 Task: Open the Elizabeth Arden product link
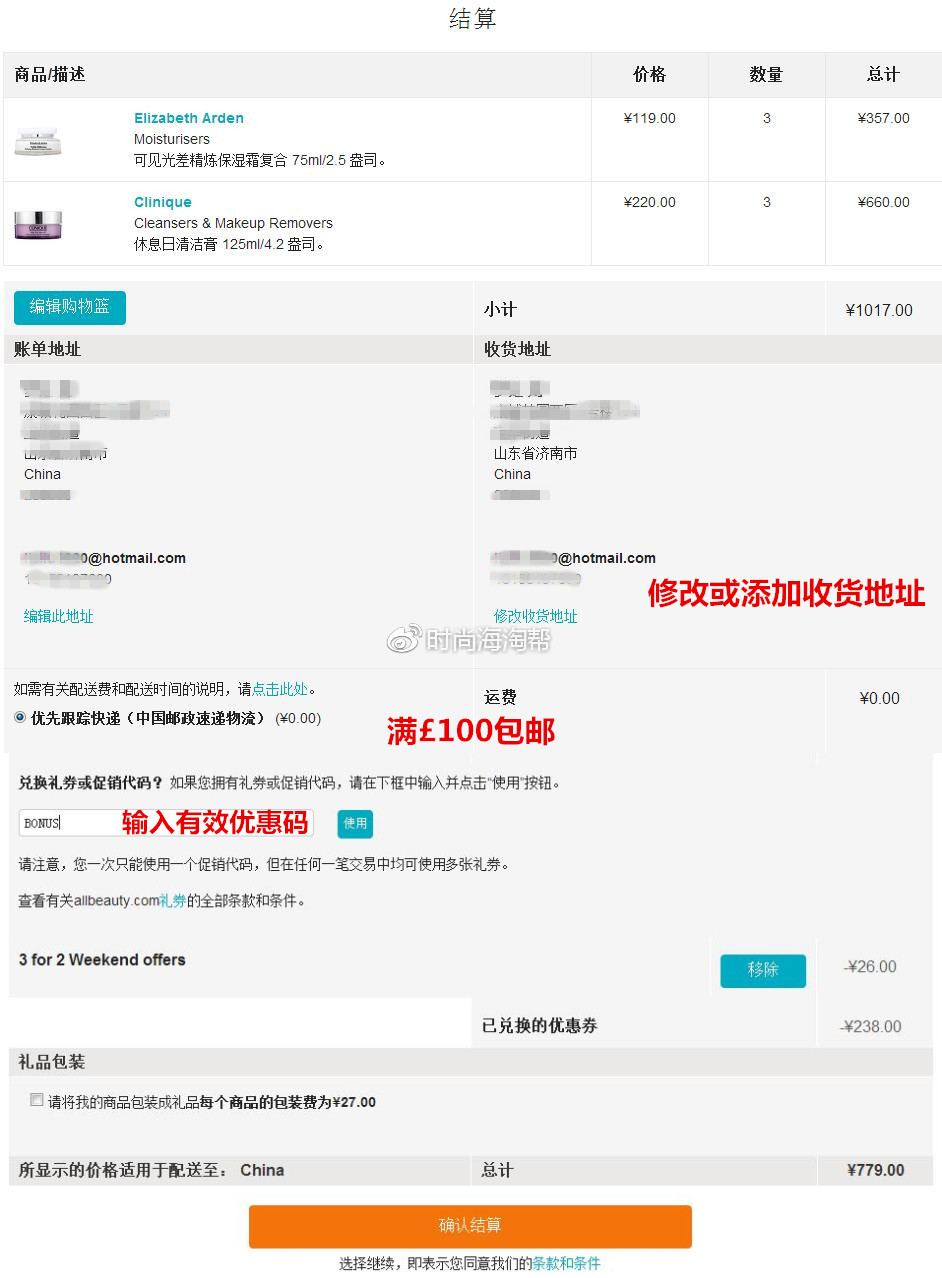point(189,118)
